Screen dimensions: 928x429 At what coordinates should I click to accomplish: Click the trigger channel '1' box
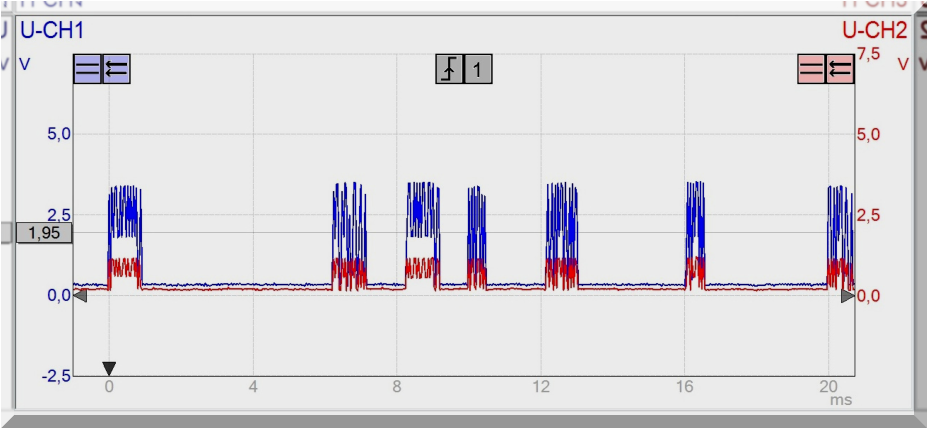tap(479, 69)
